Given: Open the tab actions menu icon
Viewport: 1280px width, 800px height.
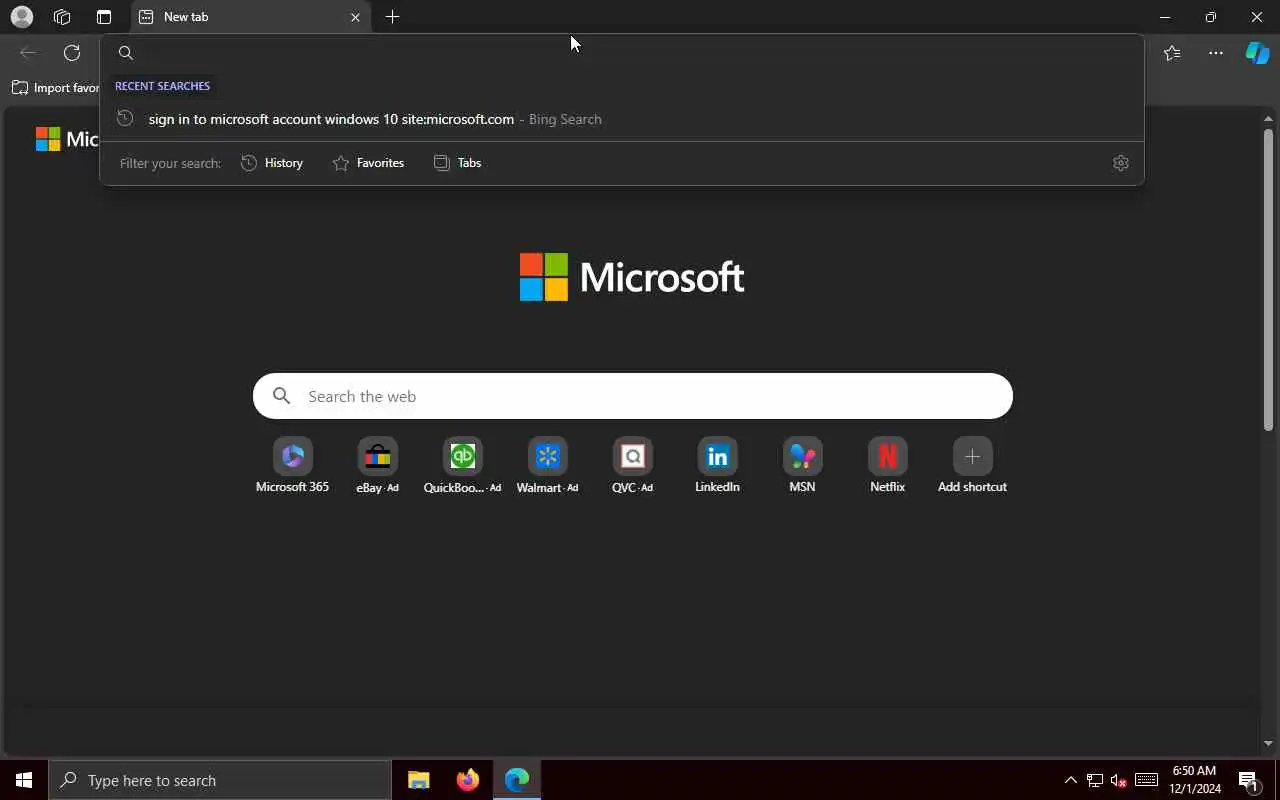Looking at the screenshot, I should pos(104,17).
